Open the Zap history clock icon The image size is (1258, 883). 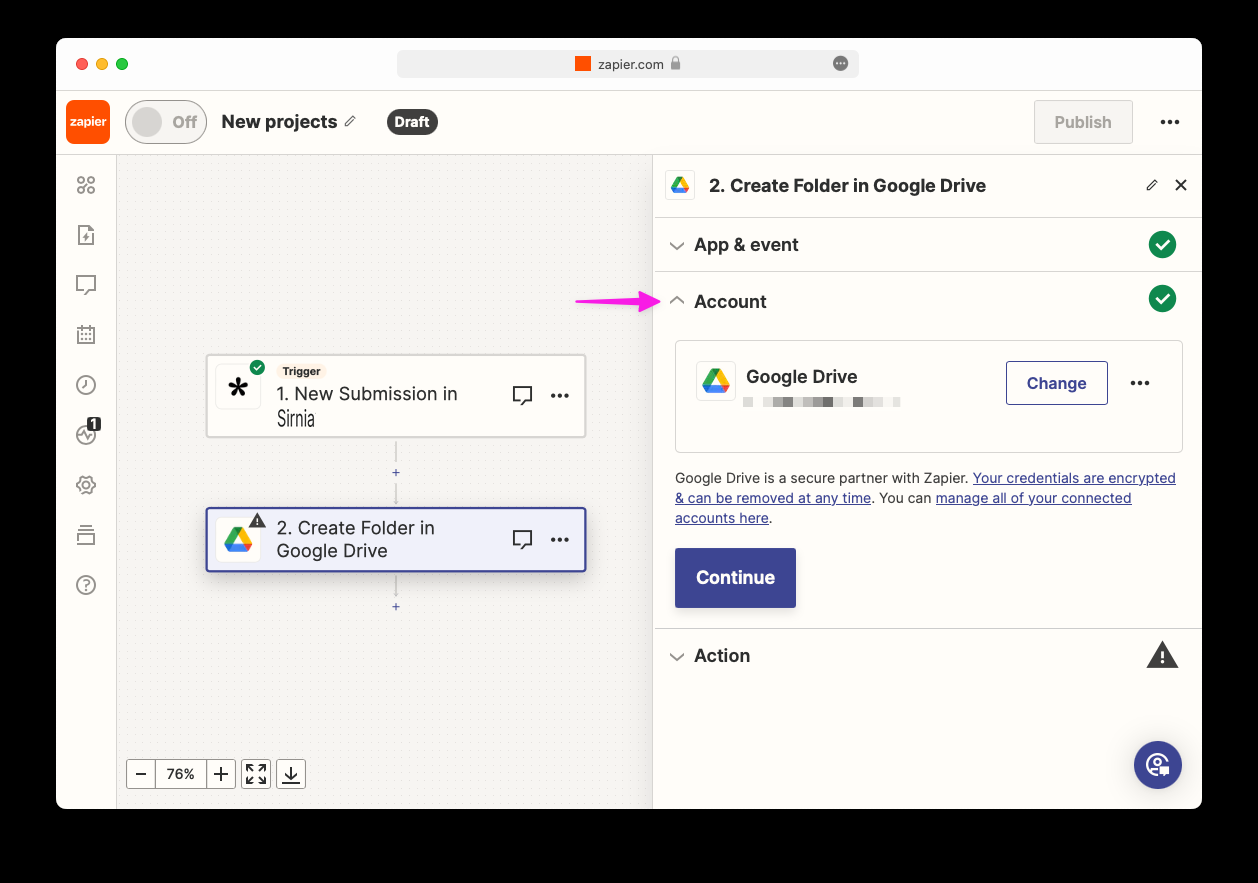click(86, 385)
